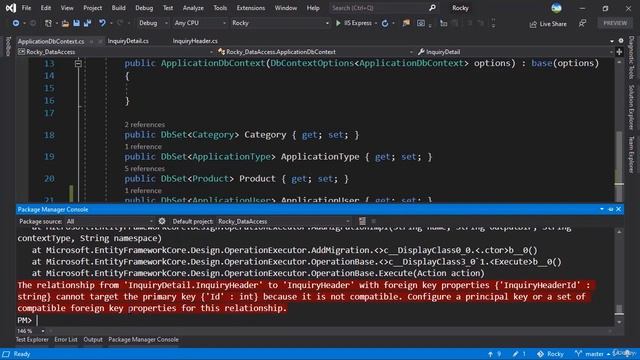Click the Open File folder icon
Image resolution: width=640 pixels, height=360 pixels.
(65, 23)
